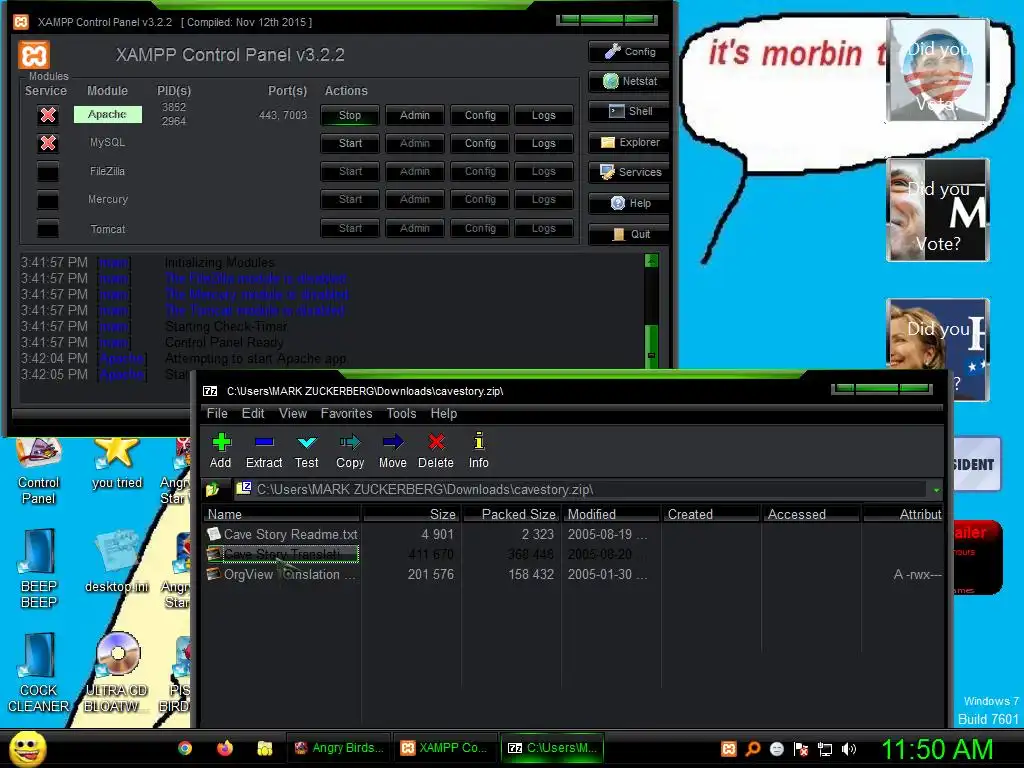Image resolution: width=1024 pixels, height=768 pixels.
Task: Sort by Size column in 7-Zip
Action: (411, 514)
